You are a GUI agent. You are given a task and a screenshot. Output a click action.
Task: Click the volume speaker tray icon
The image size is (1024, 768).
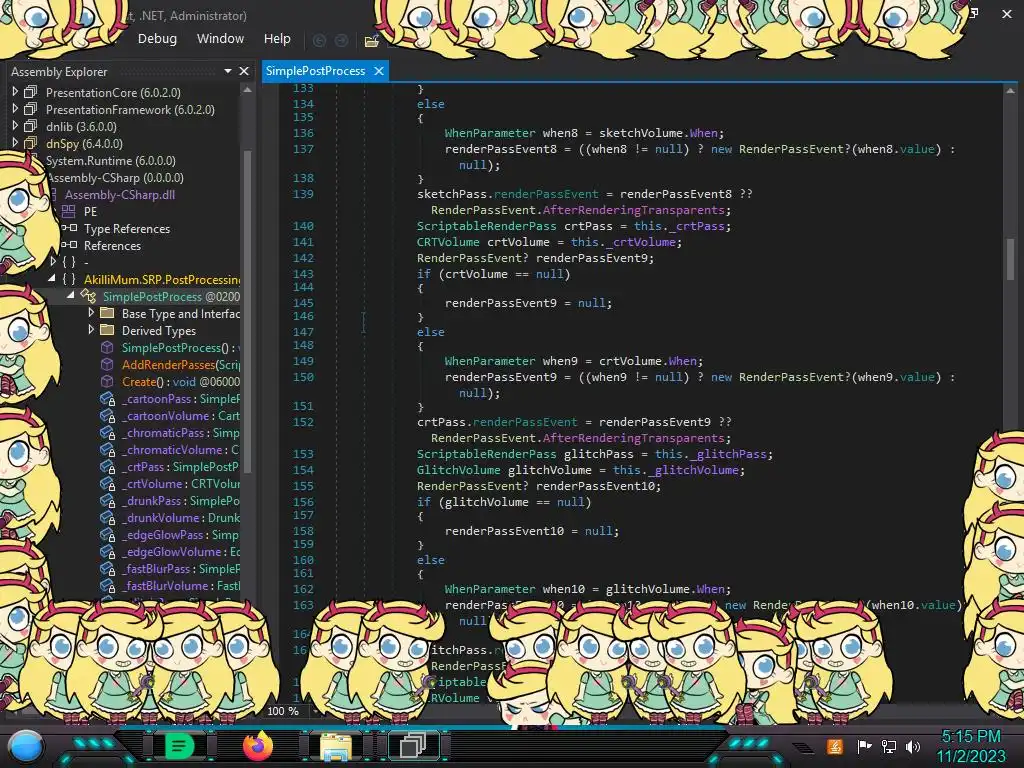pyautogui.click(x=913, y=746)
